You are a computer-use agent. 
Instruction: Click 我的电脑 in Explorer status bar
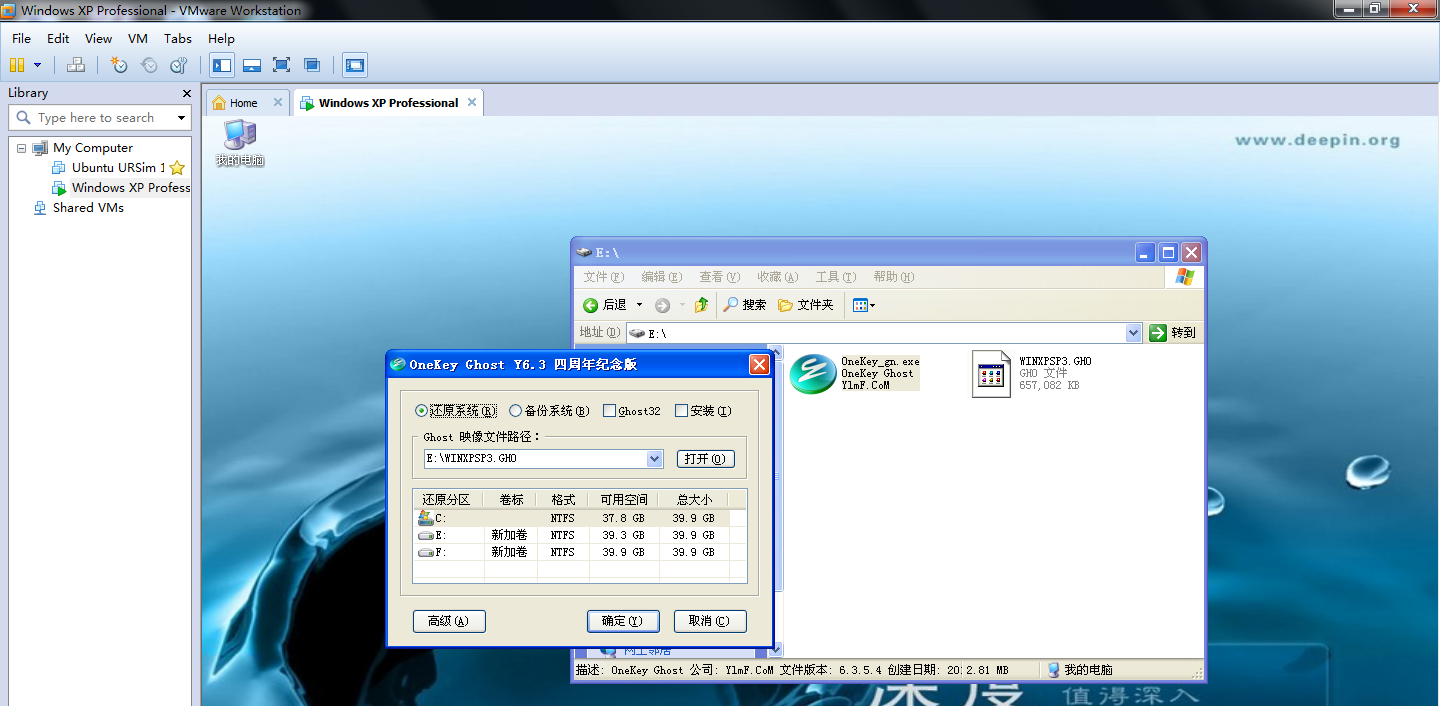click(x=1080, y=670)
